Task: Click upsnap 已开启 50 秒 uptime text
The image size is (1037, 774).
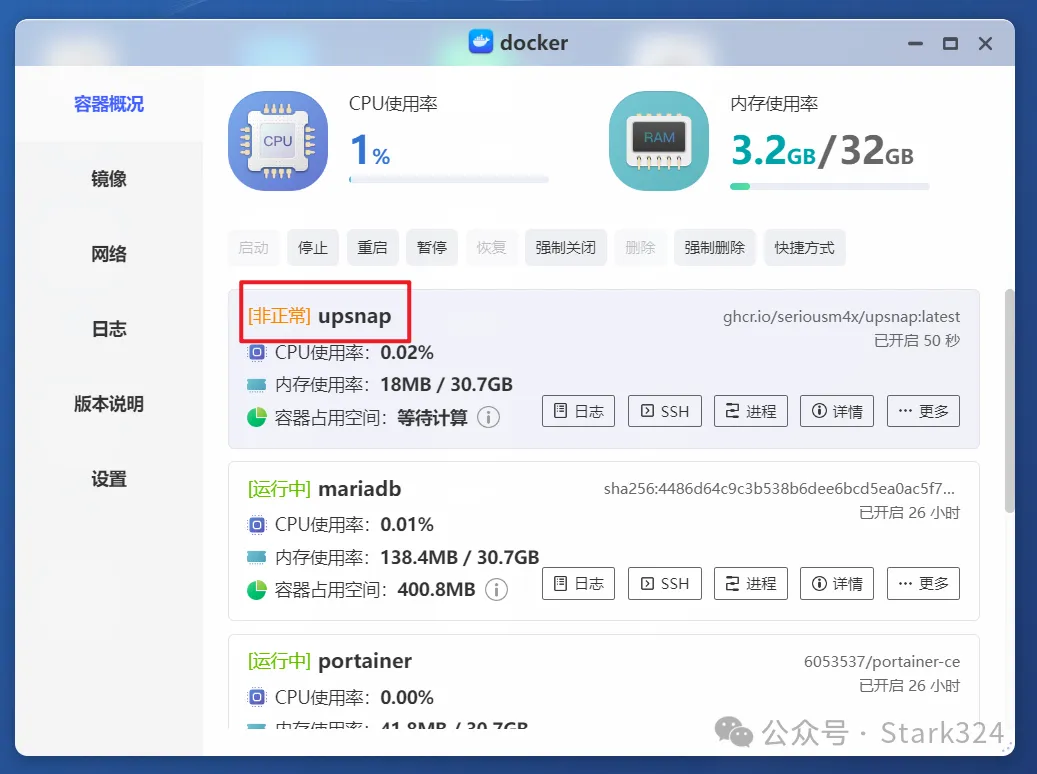Action: point(917,341)
